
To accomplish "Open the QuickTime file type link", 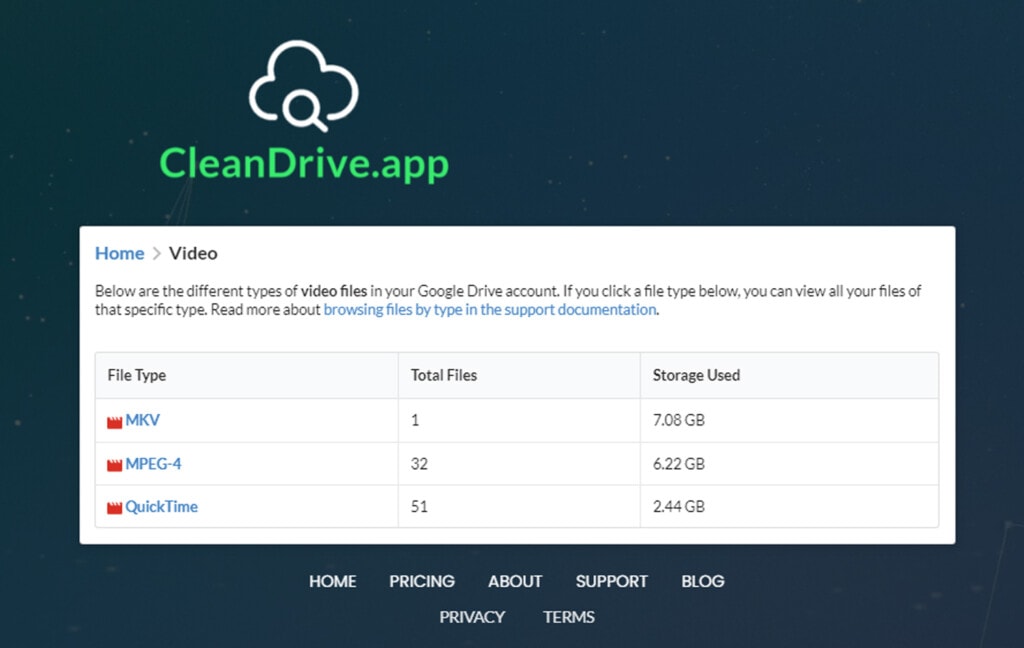I will point(161,506).
